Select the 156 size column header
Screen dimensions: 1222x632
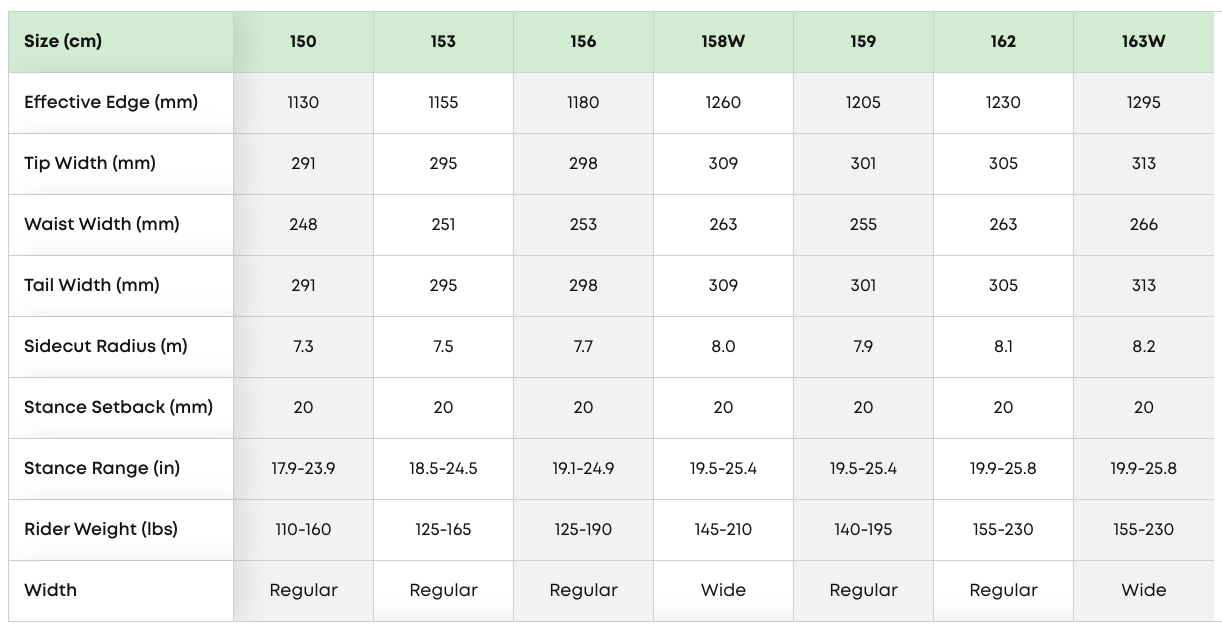(583, 41)
